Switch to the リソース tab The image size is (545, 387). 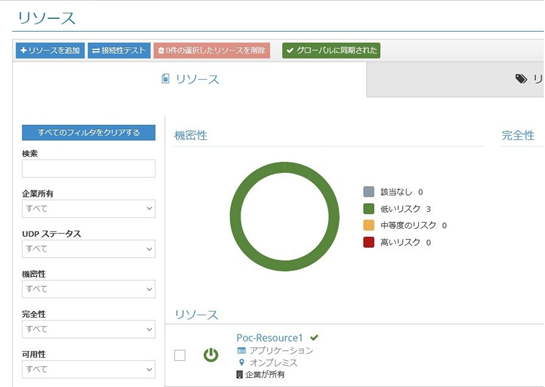pyautogui.click(x=190, y=79)
